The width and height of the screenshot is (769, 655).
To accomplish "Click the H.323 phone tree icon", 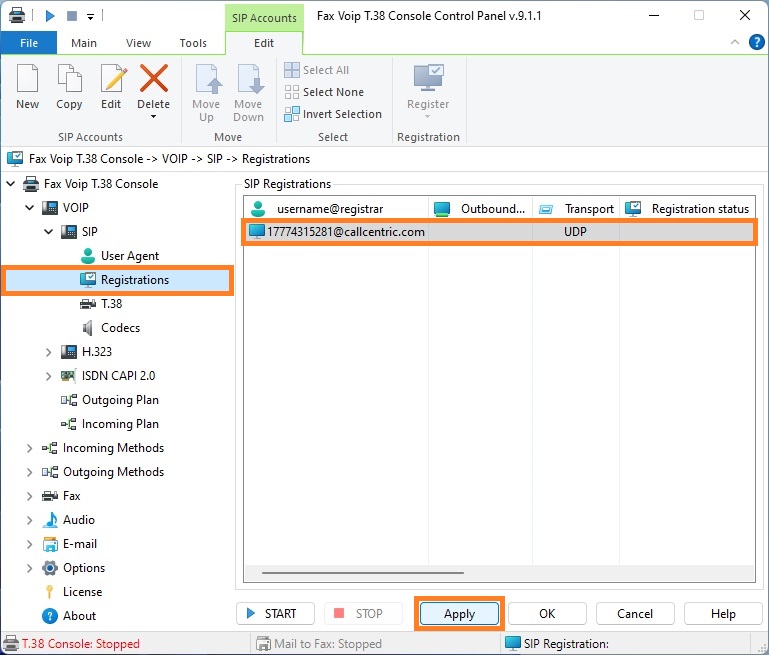I will click(69, 352).
